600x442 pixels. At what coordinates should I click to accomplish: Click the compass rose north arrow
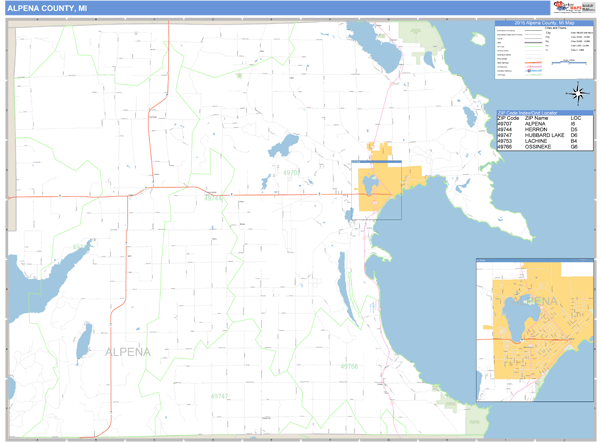point(577,95)
